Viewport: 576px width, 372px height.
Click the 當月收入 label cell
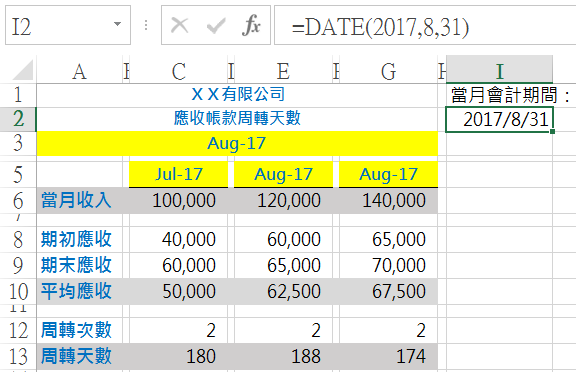pyautogui.click(x=79, y=201)
